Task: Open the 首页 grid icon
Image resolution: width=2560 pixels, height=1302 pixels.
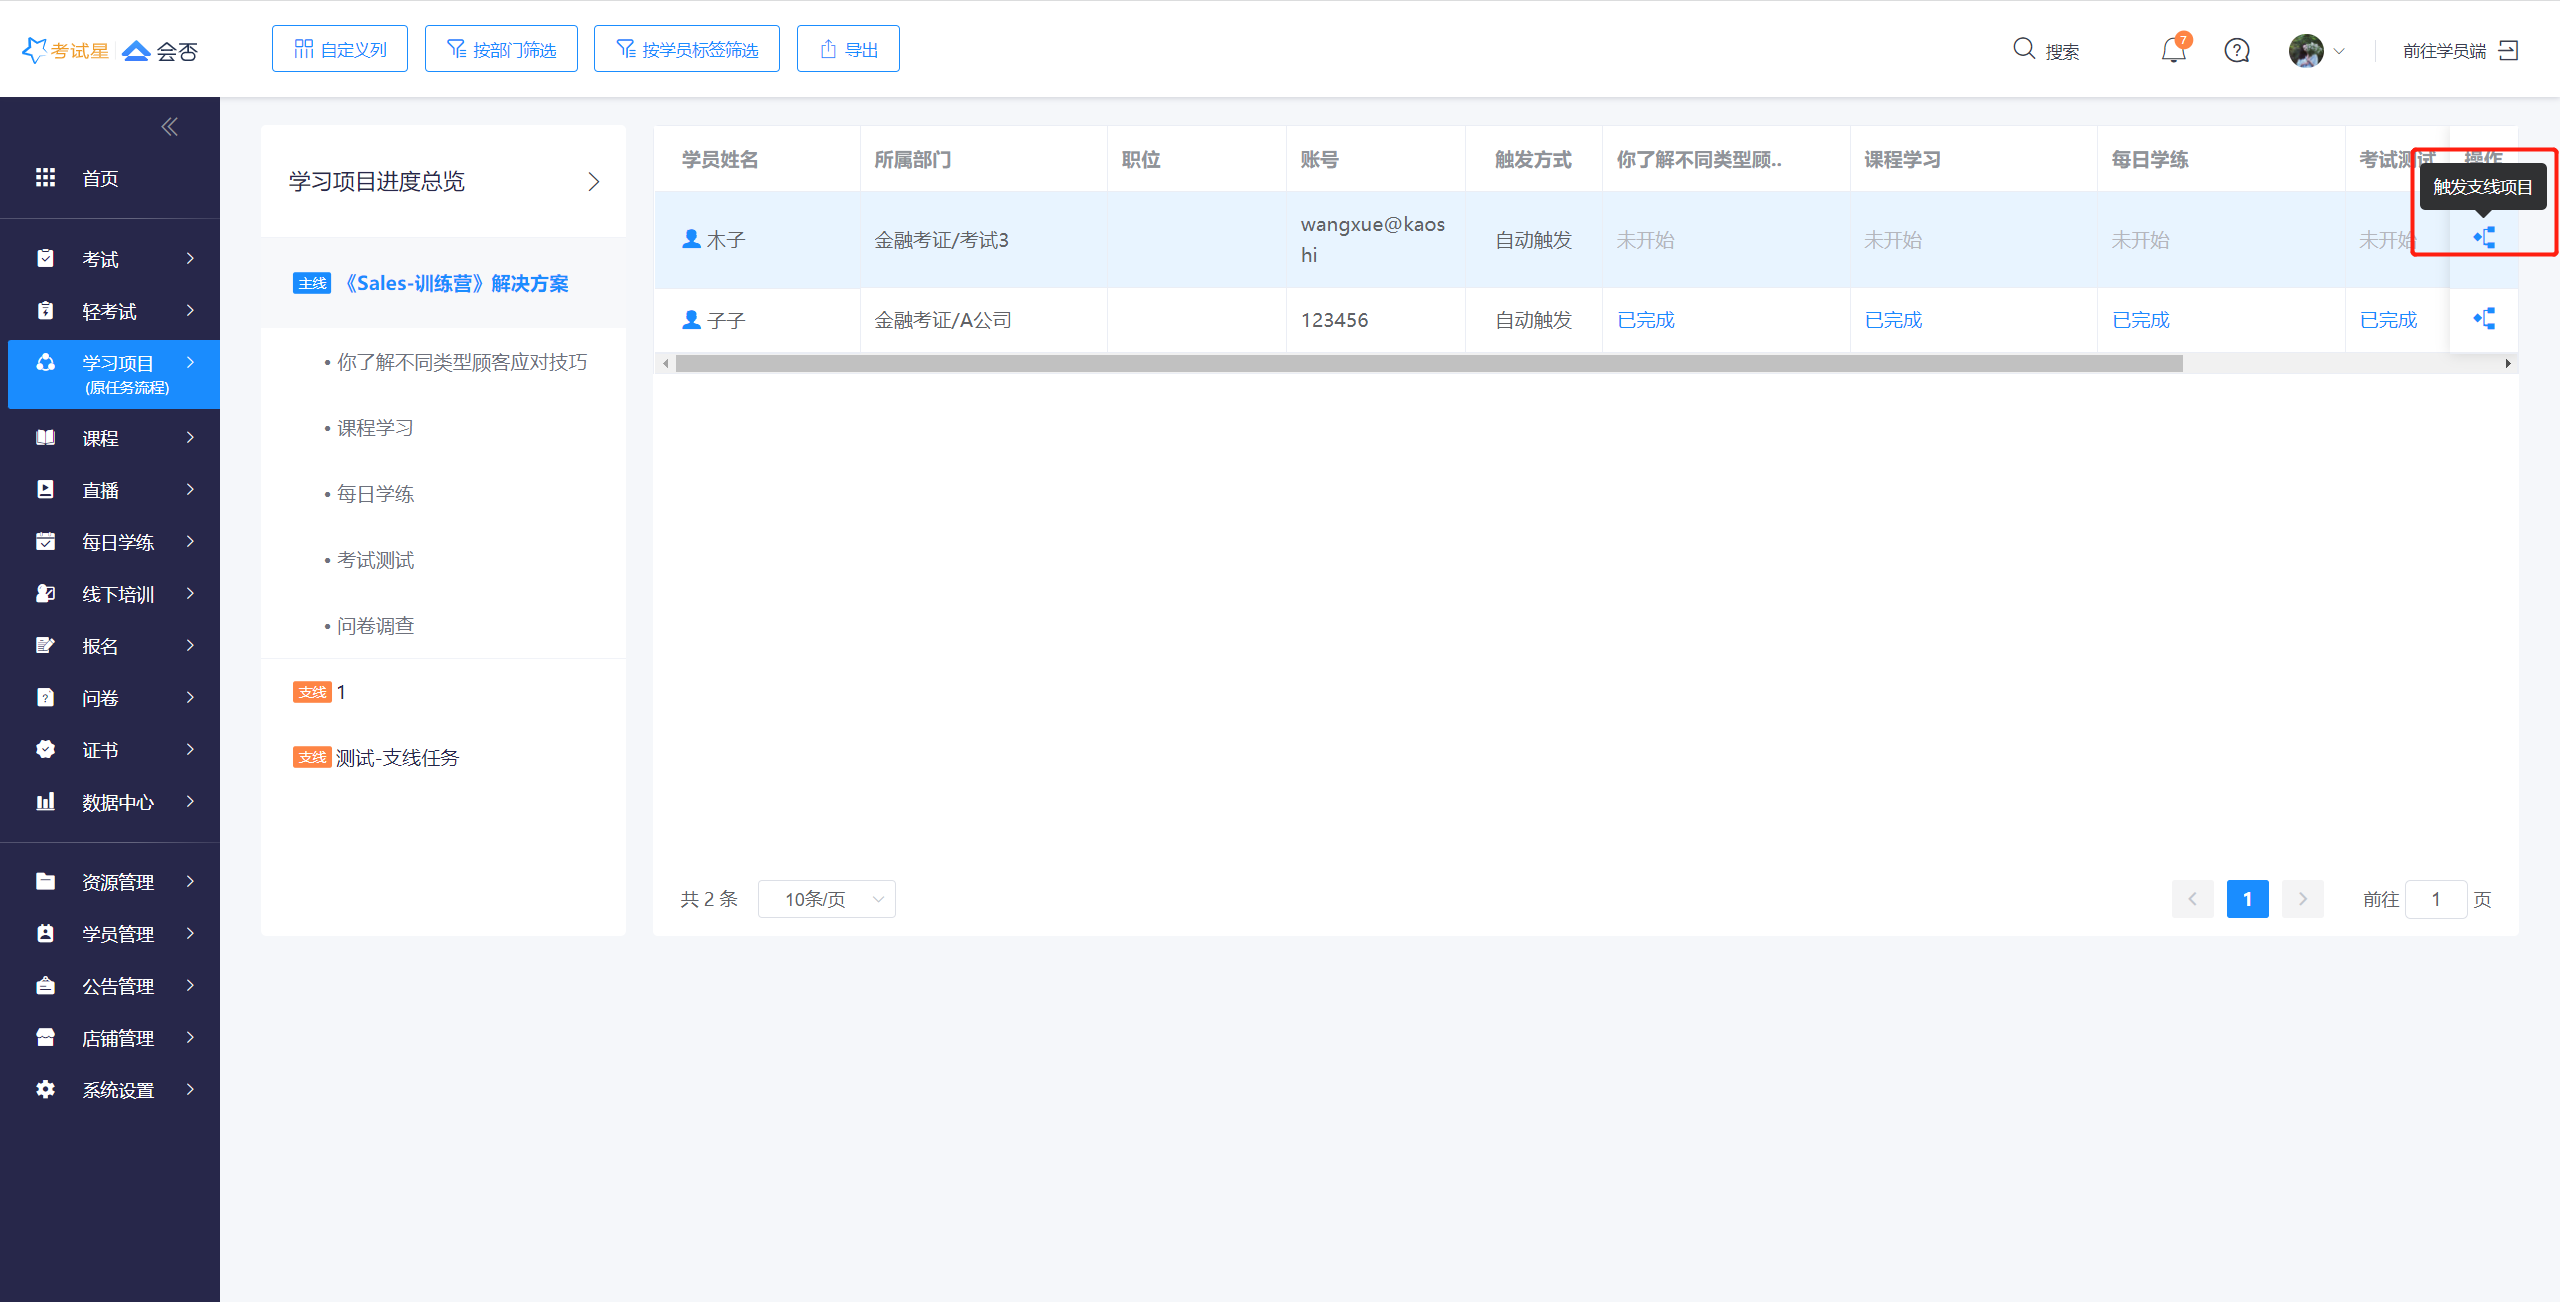Action: 45,178
